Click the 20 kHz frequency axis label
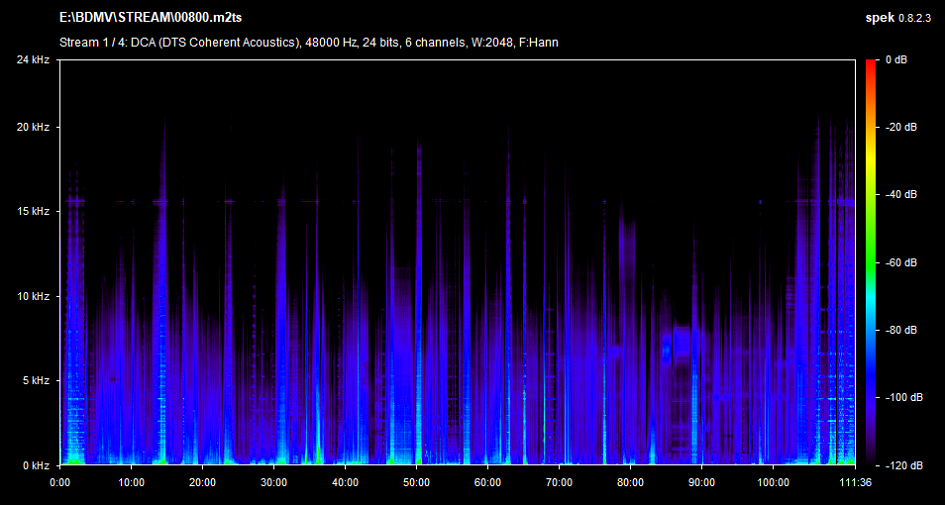945x505 pixels. pyautogui.click(x=33, y=128)
